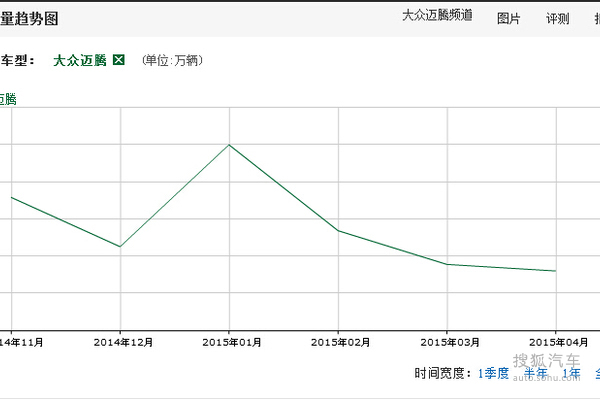
Task: Click the 迈腾 legend link above chart
Action: pos(8,99)
